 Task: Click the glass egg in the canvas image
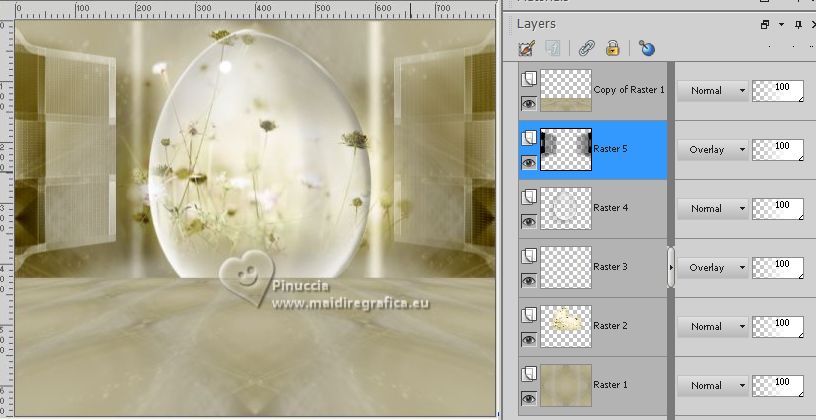(x=260, y=156)
